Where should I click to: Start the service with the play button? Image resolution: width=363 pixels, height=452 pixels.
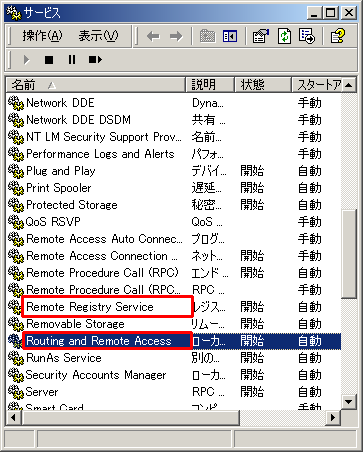pyautogui.click(x=26, y=60)
